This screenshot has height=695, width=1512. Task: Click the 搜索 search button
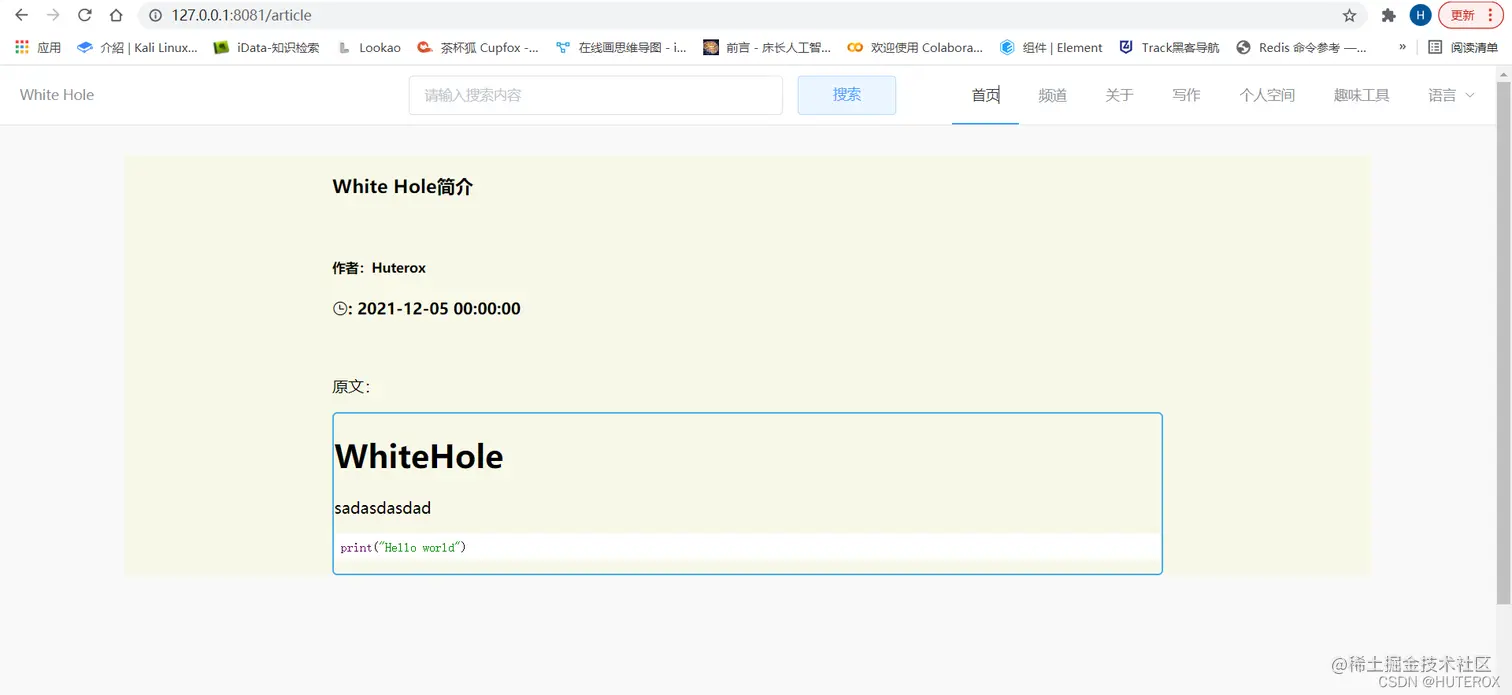point(846,94)
